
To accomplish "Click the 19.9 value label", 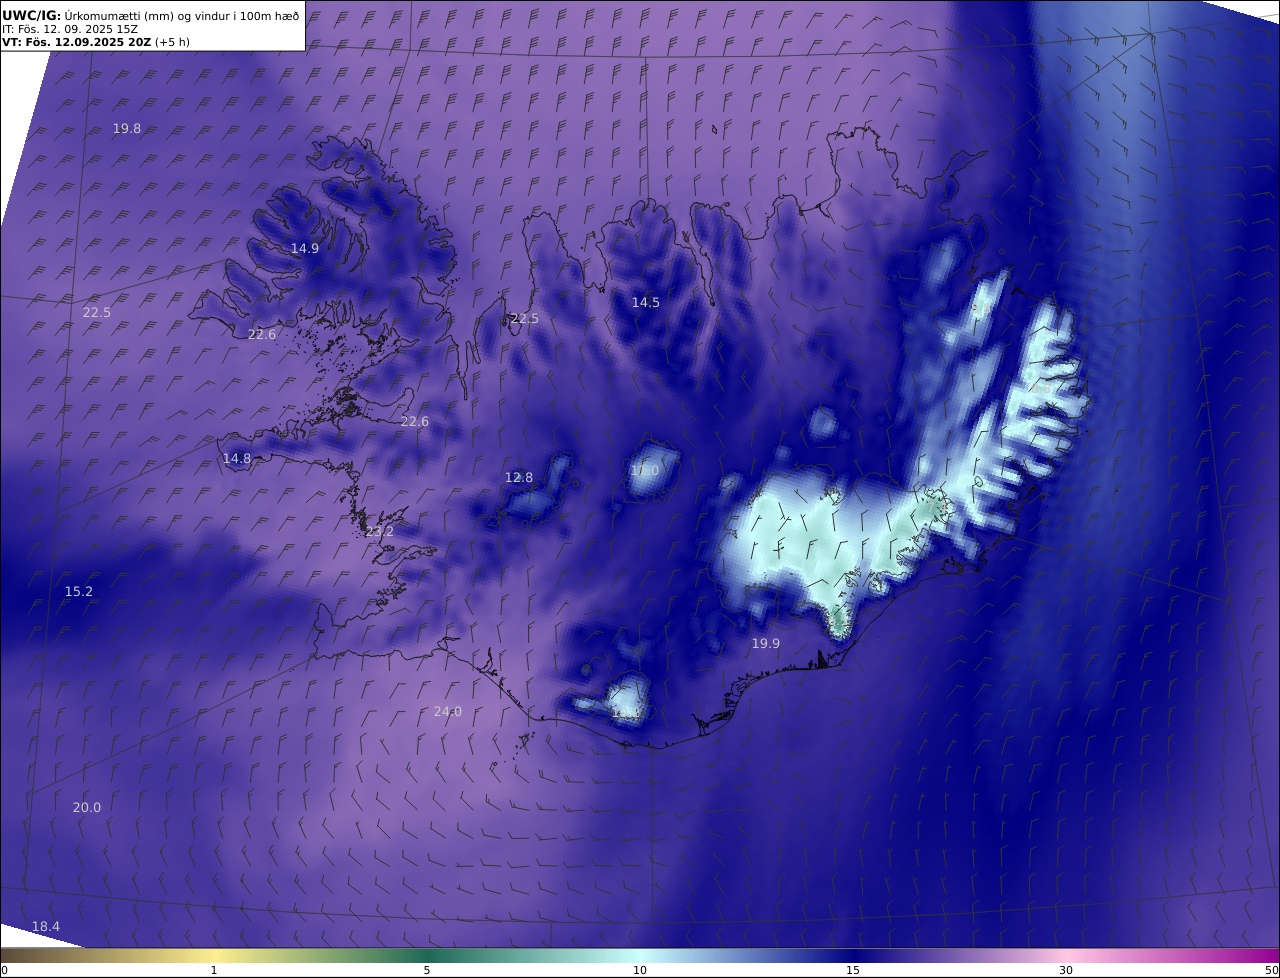I will [766, 643].
